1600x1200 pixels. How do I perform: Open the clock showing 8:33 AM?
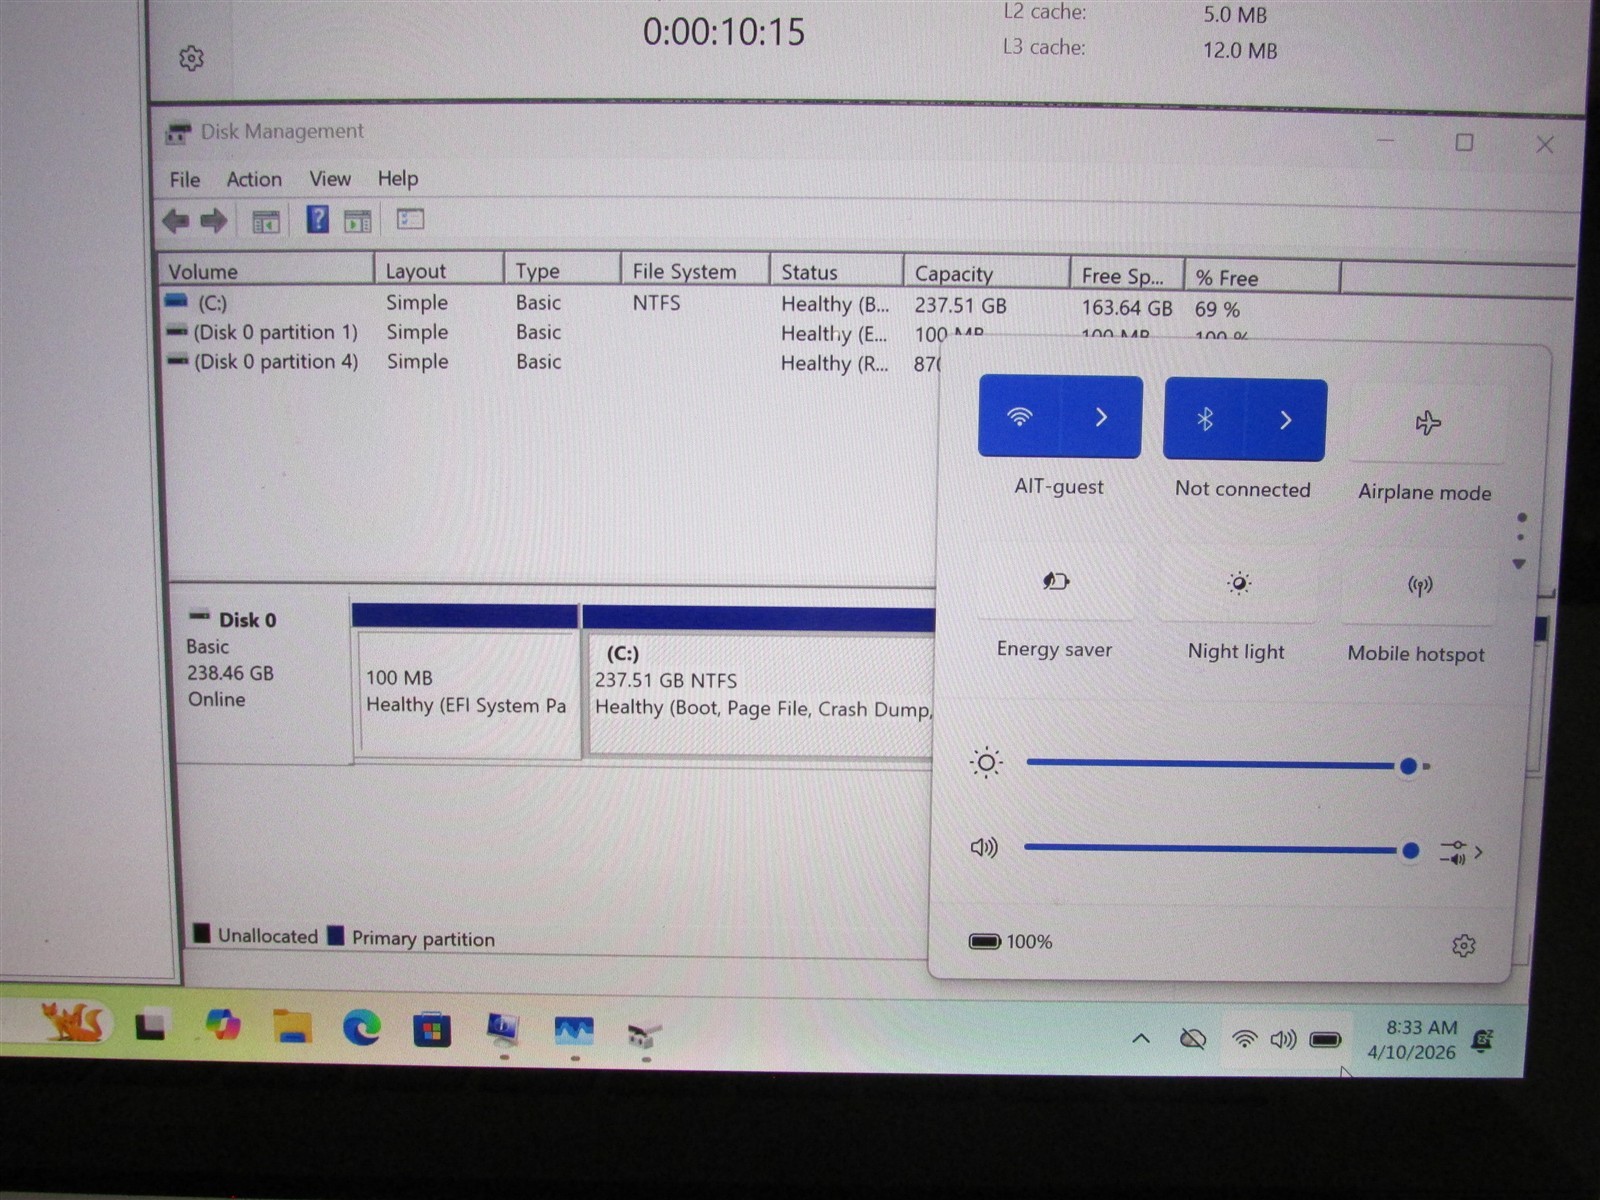click(x=1412, y=1040)
